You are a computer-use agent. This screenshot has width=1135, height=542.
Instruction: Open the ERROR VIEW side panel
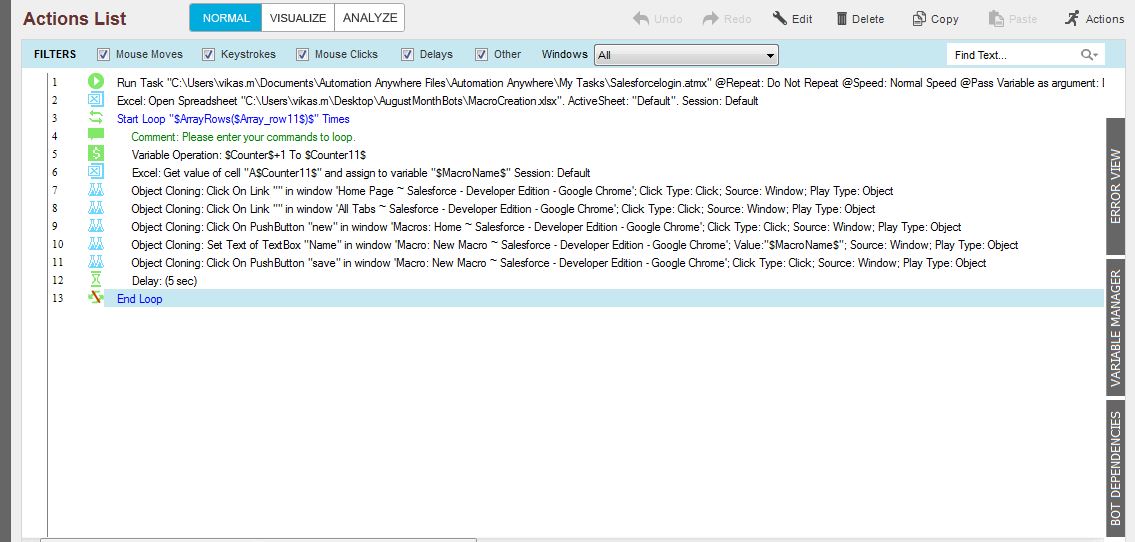(1116, 186)
